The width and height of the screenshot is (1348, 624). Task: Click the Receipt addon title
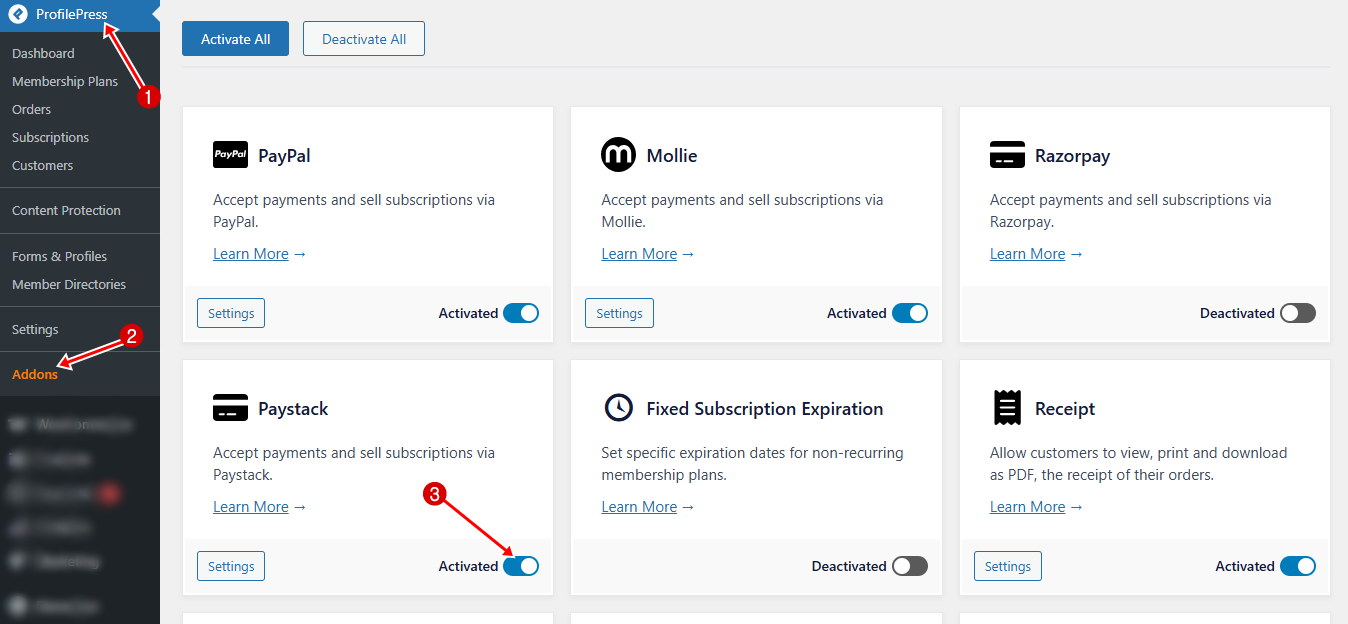click(x=1065, y=409)
